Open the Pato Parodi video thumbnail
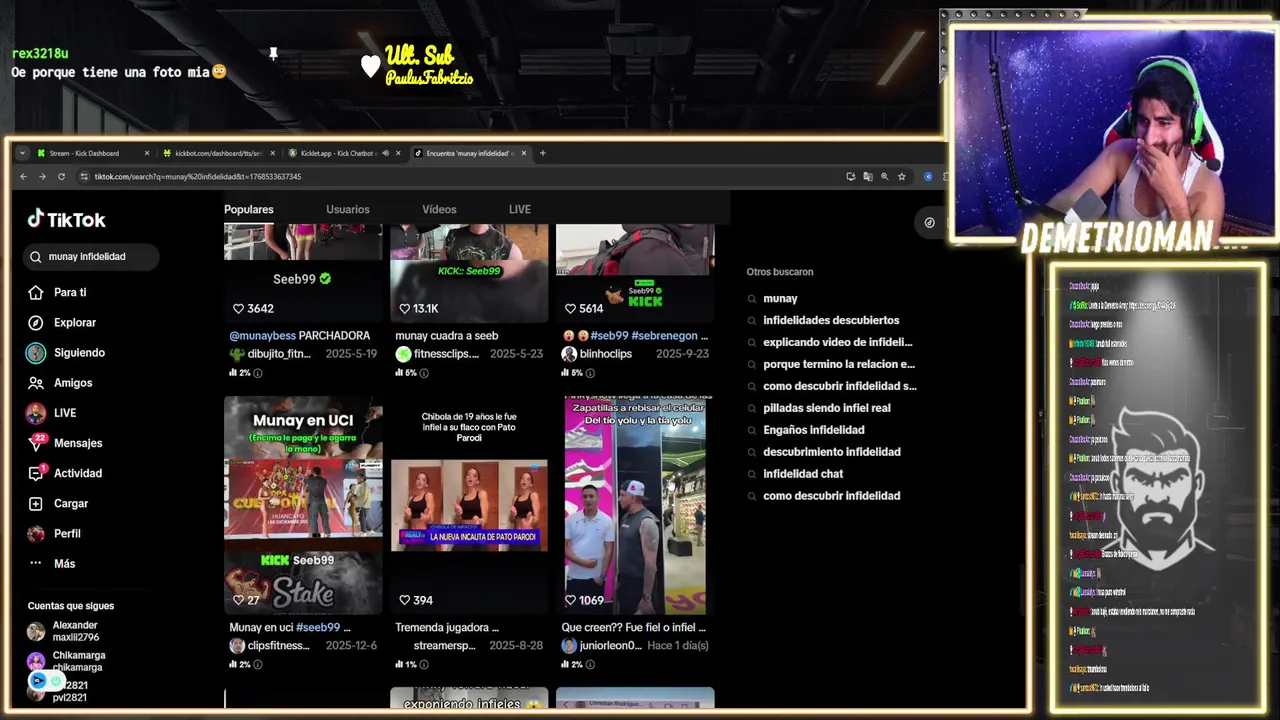The width and height of the screenshot is (1280, 720). 469,505
